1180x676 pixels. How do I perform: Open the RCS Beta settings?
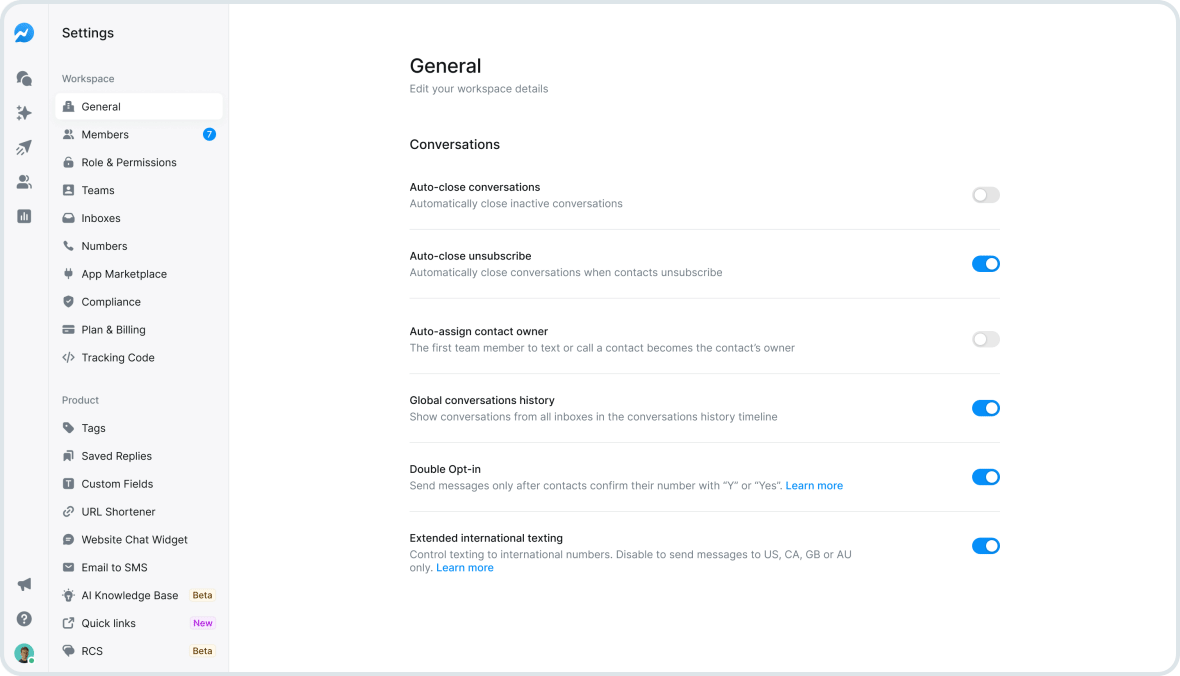tap(93, 650)
